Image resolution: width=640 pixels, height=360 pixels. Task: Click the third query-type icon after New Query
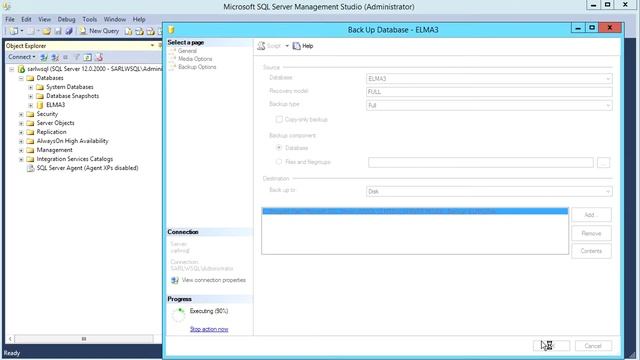pyautogui.click(x=151, y=31)
